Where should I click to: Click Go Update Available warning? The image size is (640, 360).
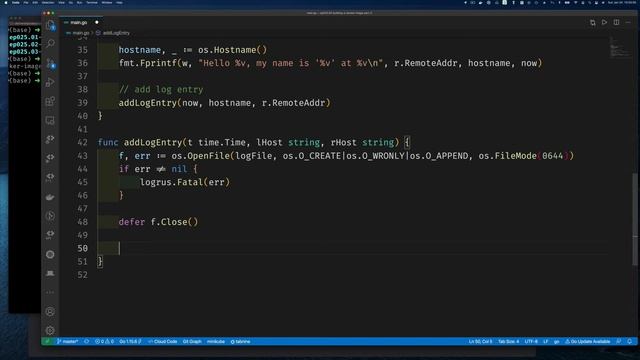pyautogui.click(x=588, y=342)
